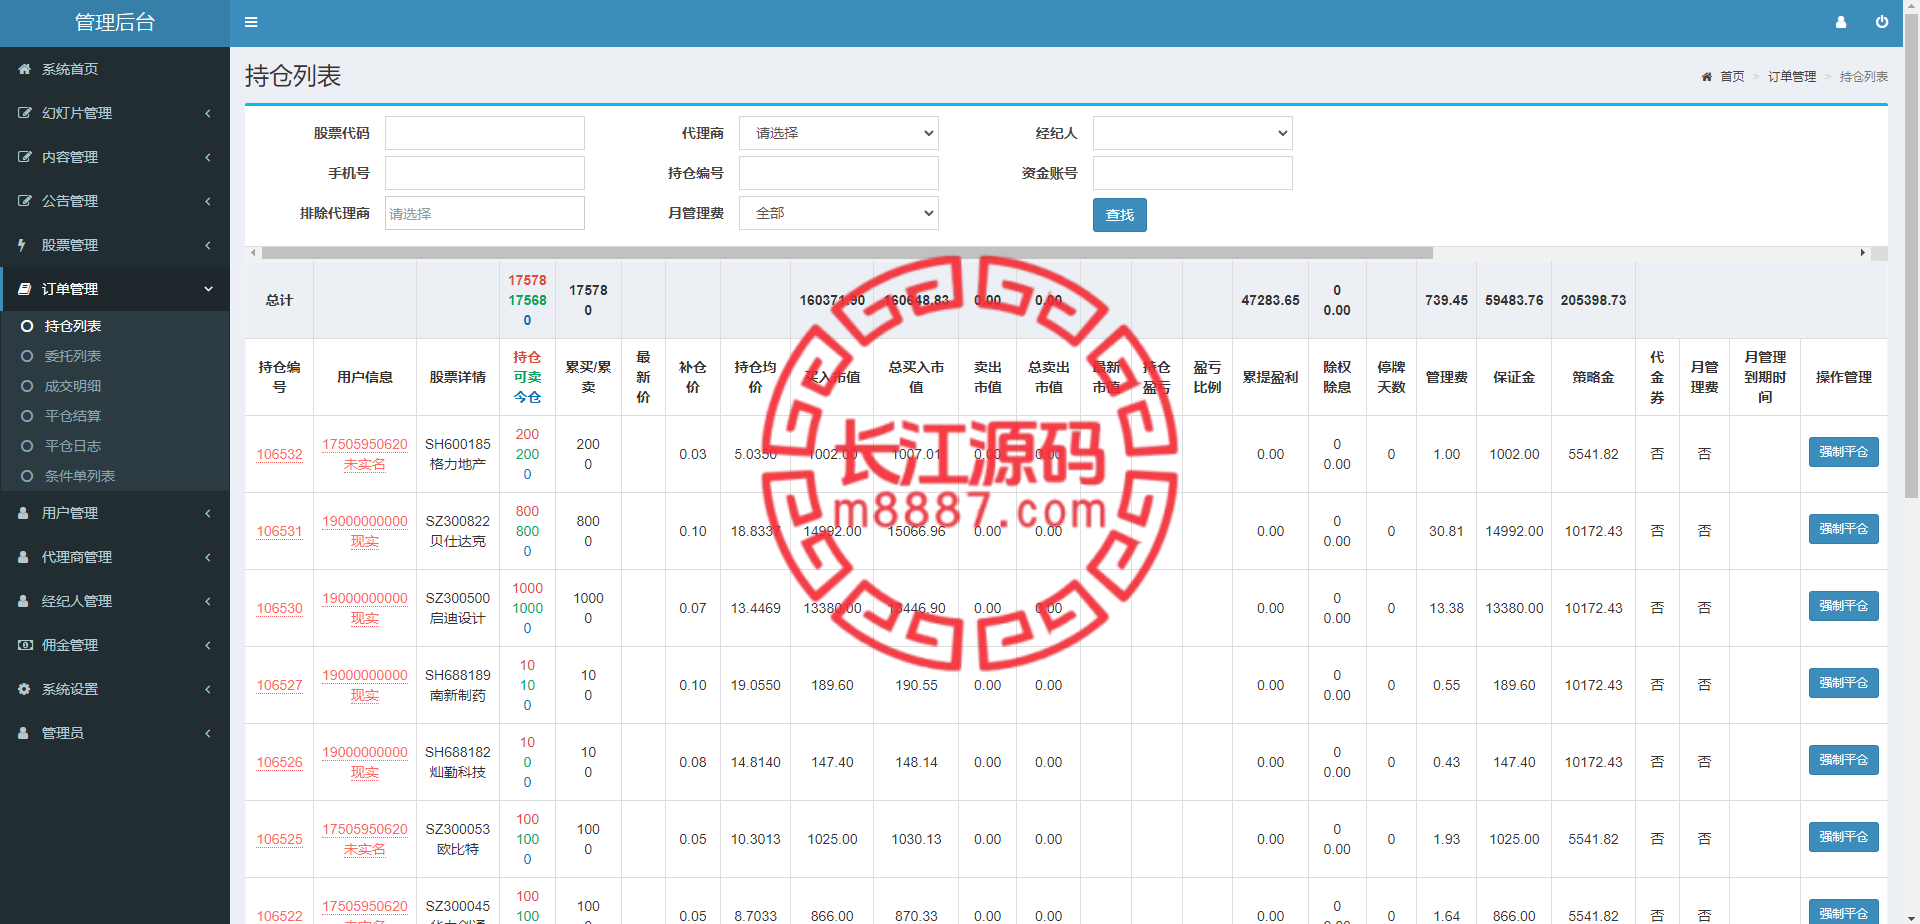Click 订单管理 breadcrumb link
1920x924 pixels.
tap(1792, 77)
